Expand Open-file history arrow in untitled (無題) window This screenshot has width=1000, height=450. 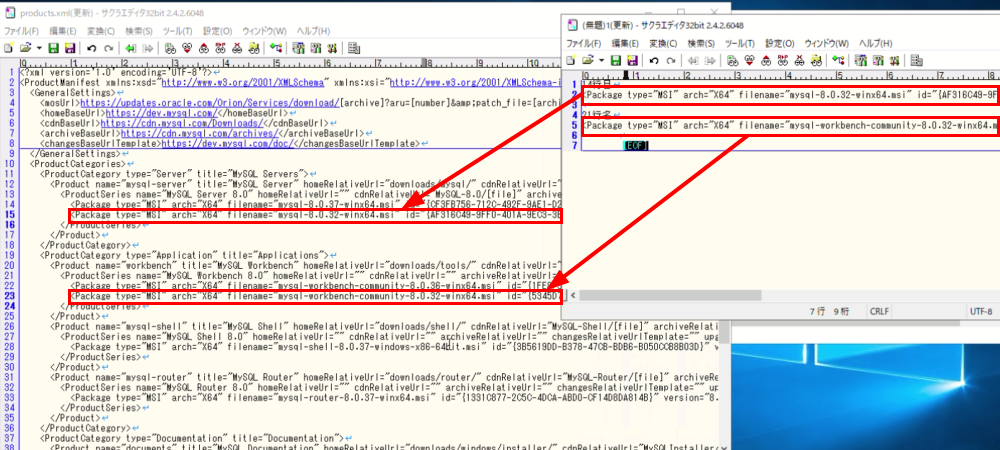(x=602, y=60)
